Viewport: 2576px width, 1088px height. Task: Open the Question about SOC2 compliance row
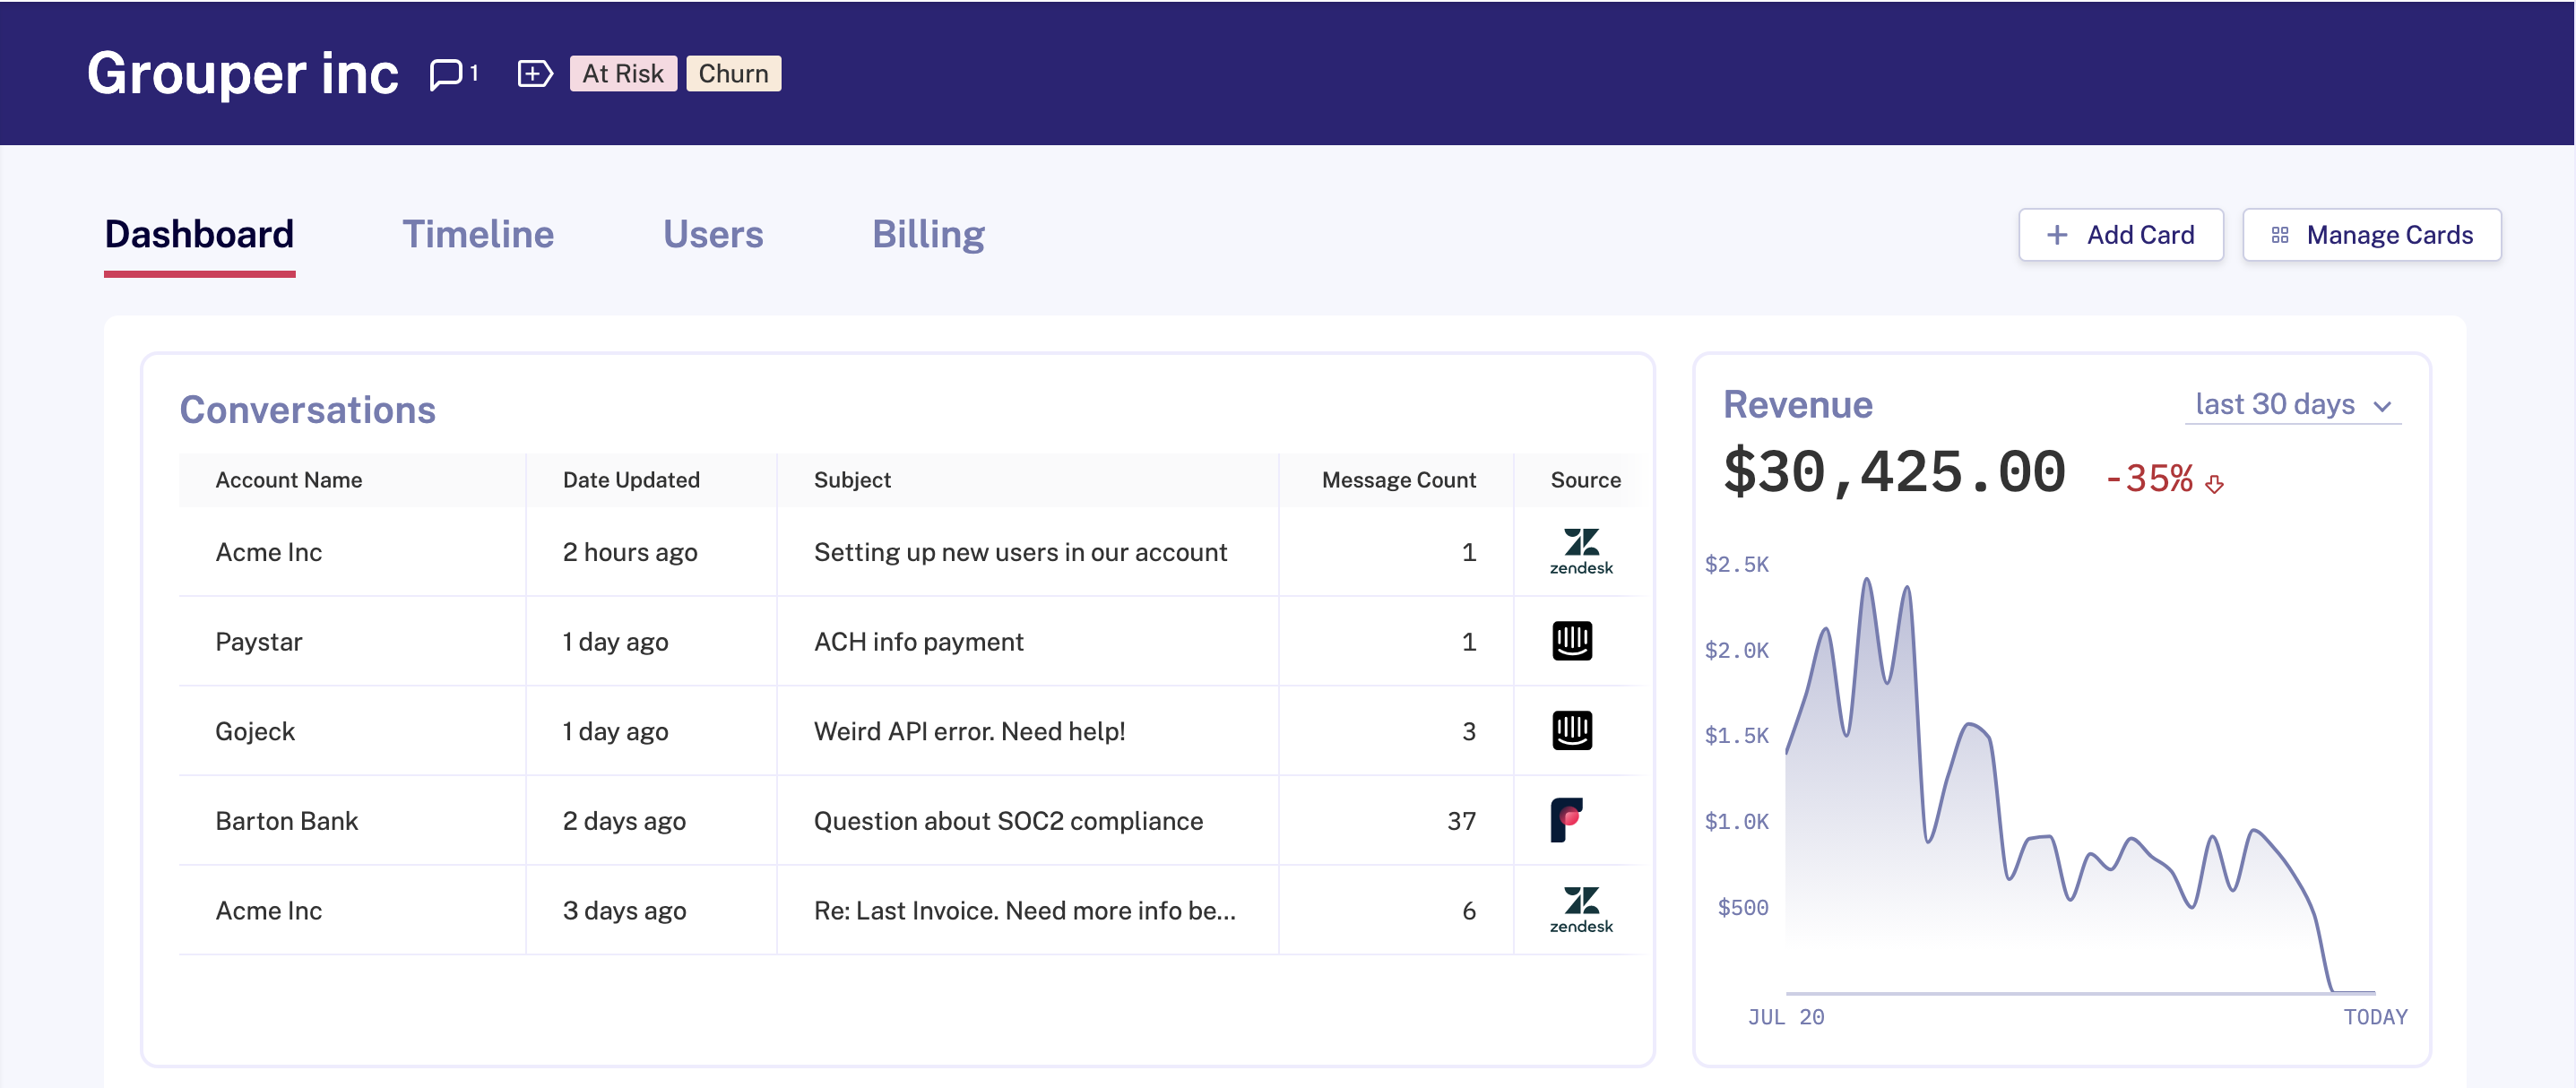click(x=1007, y=821)
